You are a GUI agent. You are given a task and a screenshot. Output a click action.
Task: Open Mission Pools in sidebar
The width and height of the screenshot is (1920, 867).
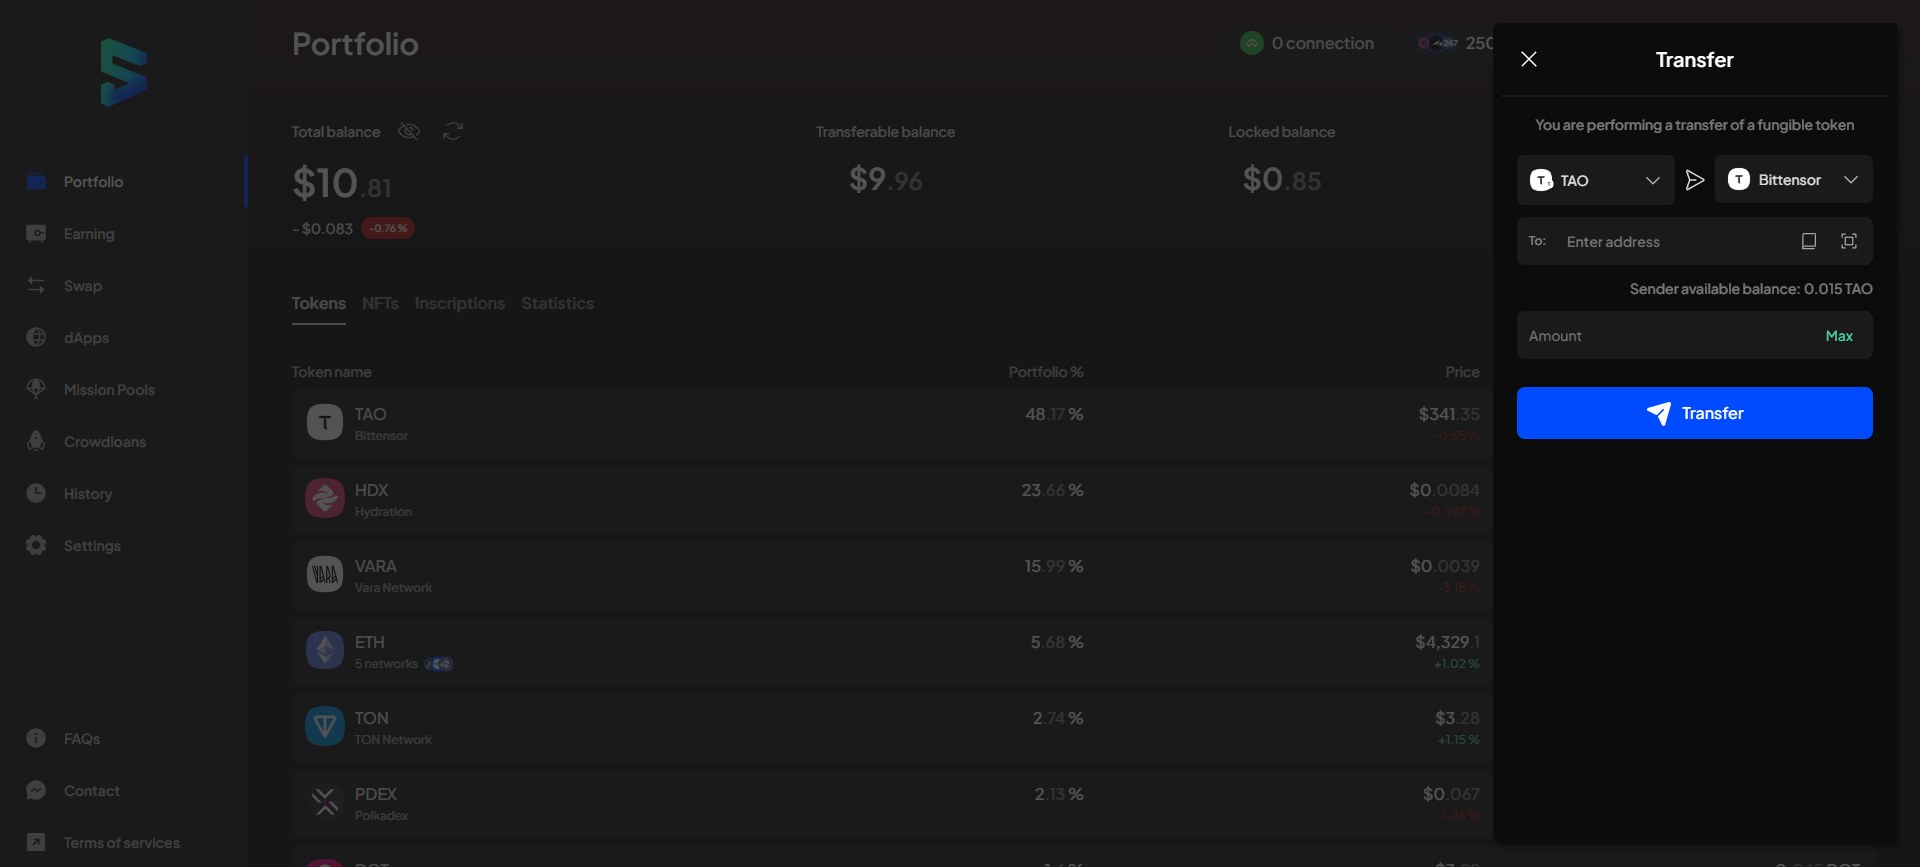109,390
